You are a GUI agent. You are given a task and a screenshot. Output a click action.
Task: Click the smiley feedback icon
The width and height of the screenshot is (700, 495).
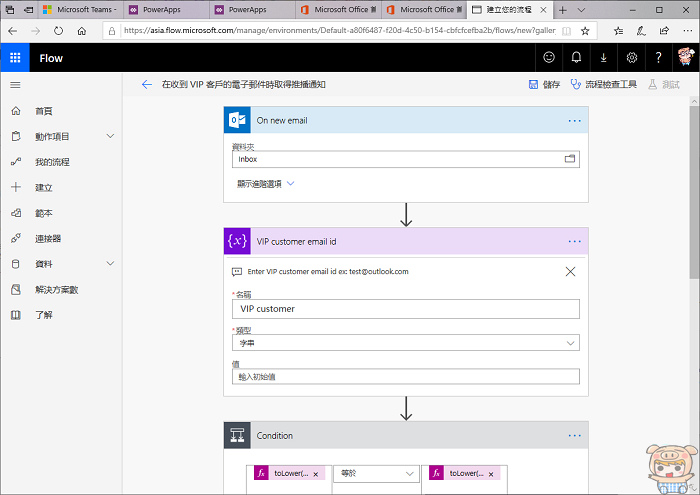point(549,58)
